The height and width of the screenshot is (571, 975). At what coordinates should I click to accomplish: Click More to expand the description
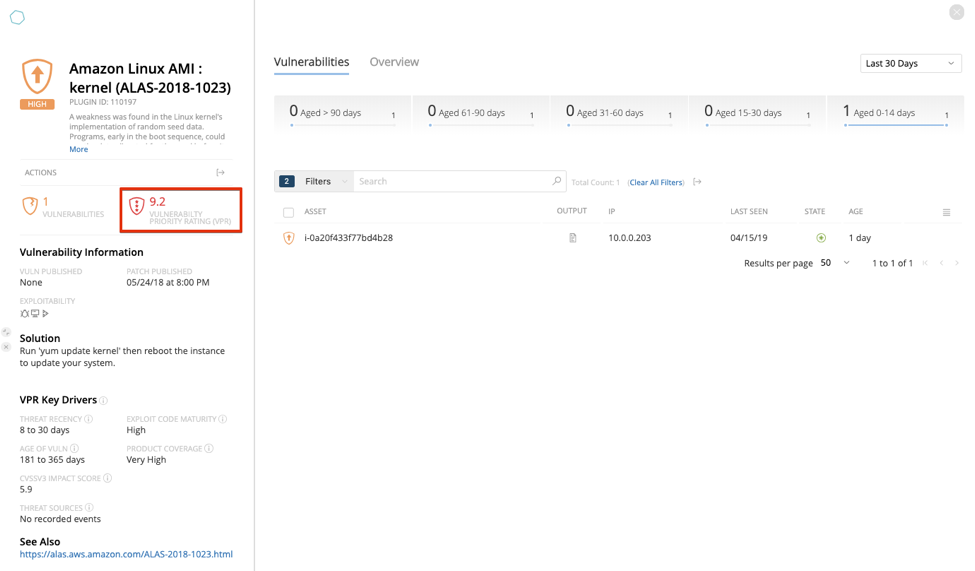78,149
